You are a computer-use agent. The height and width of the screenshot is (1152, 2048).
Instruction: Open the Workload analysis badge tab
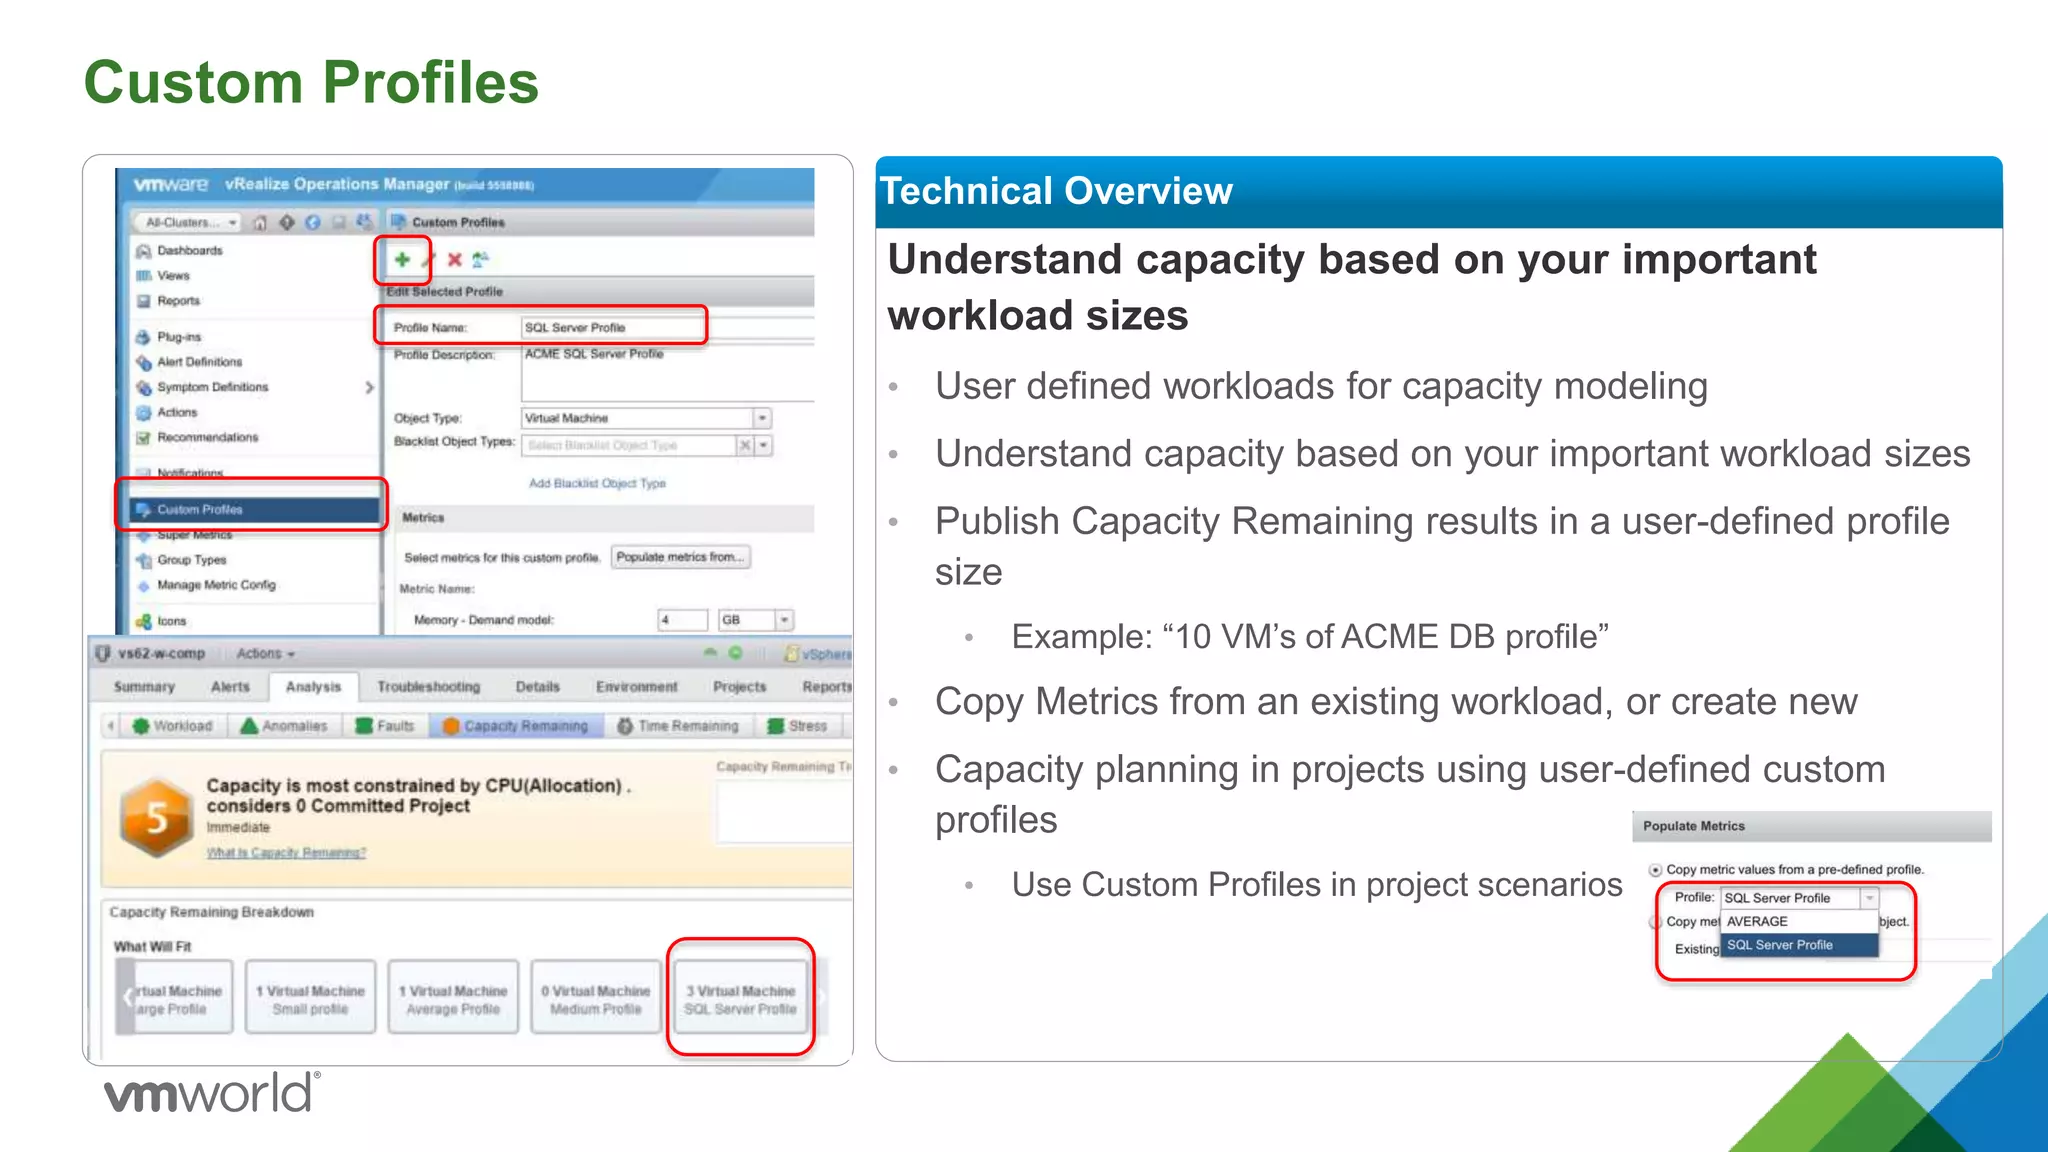[173, 726]
